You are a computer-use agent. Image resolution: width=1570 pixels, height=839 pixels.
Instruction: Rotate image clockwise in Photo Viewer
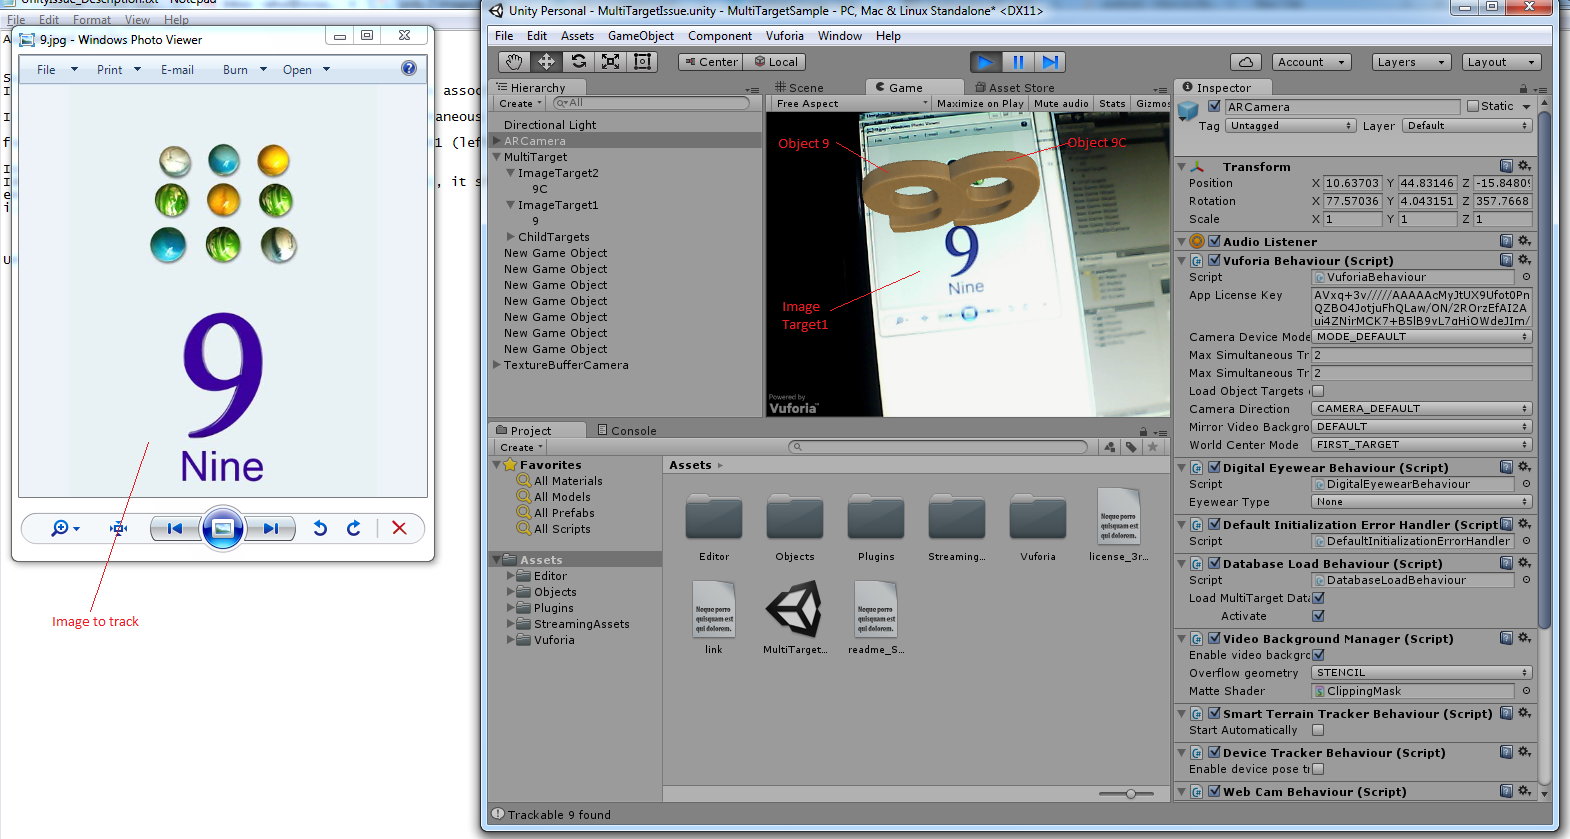(354, 528)
